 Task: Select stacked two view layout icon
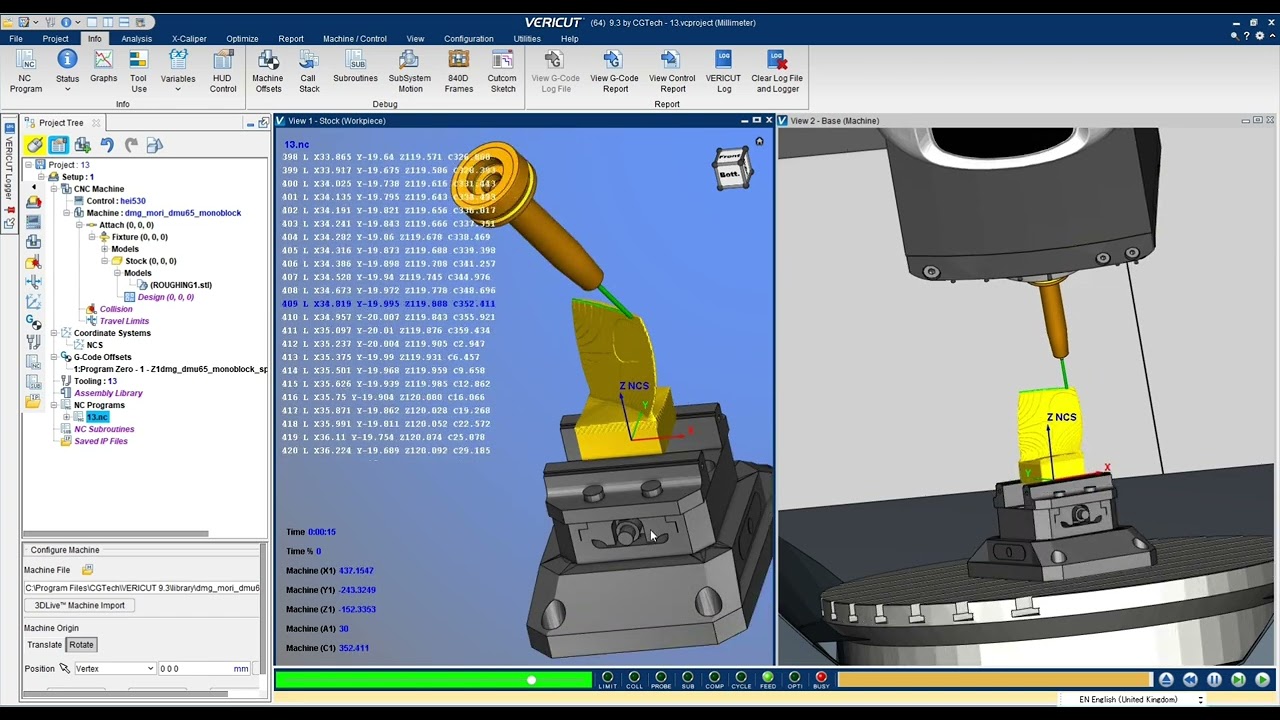(122, 22)
